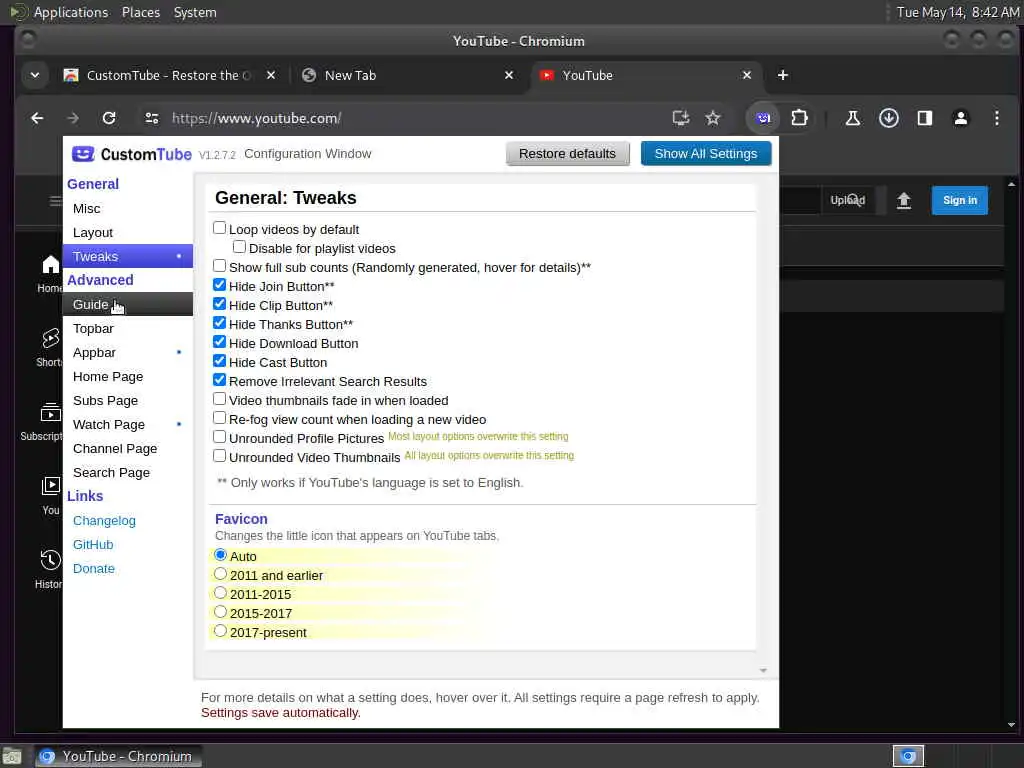The image size is (1024, 768).
Task: Enable Show full sub counts
Action: click(x=219, y=266)
